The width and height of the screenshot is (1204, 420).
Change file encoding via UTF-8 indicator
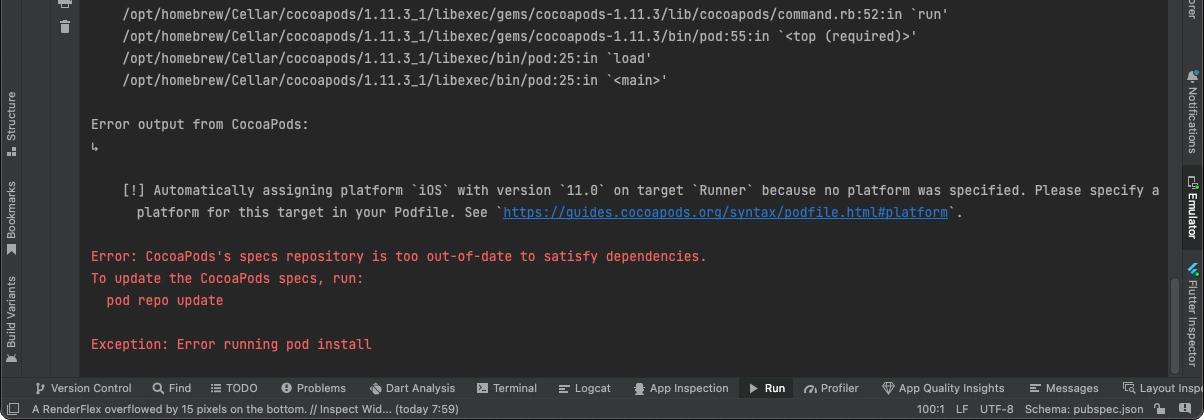click(x=996, y=409)
